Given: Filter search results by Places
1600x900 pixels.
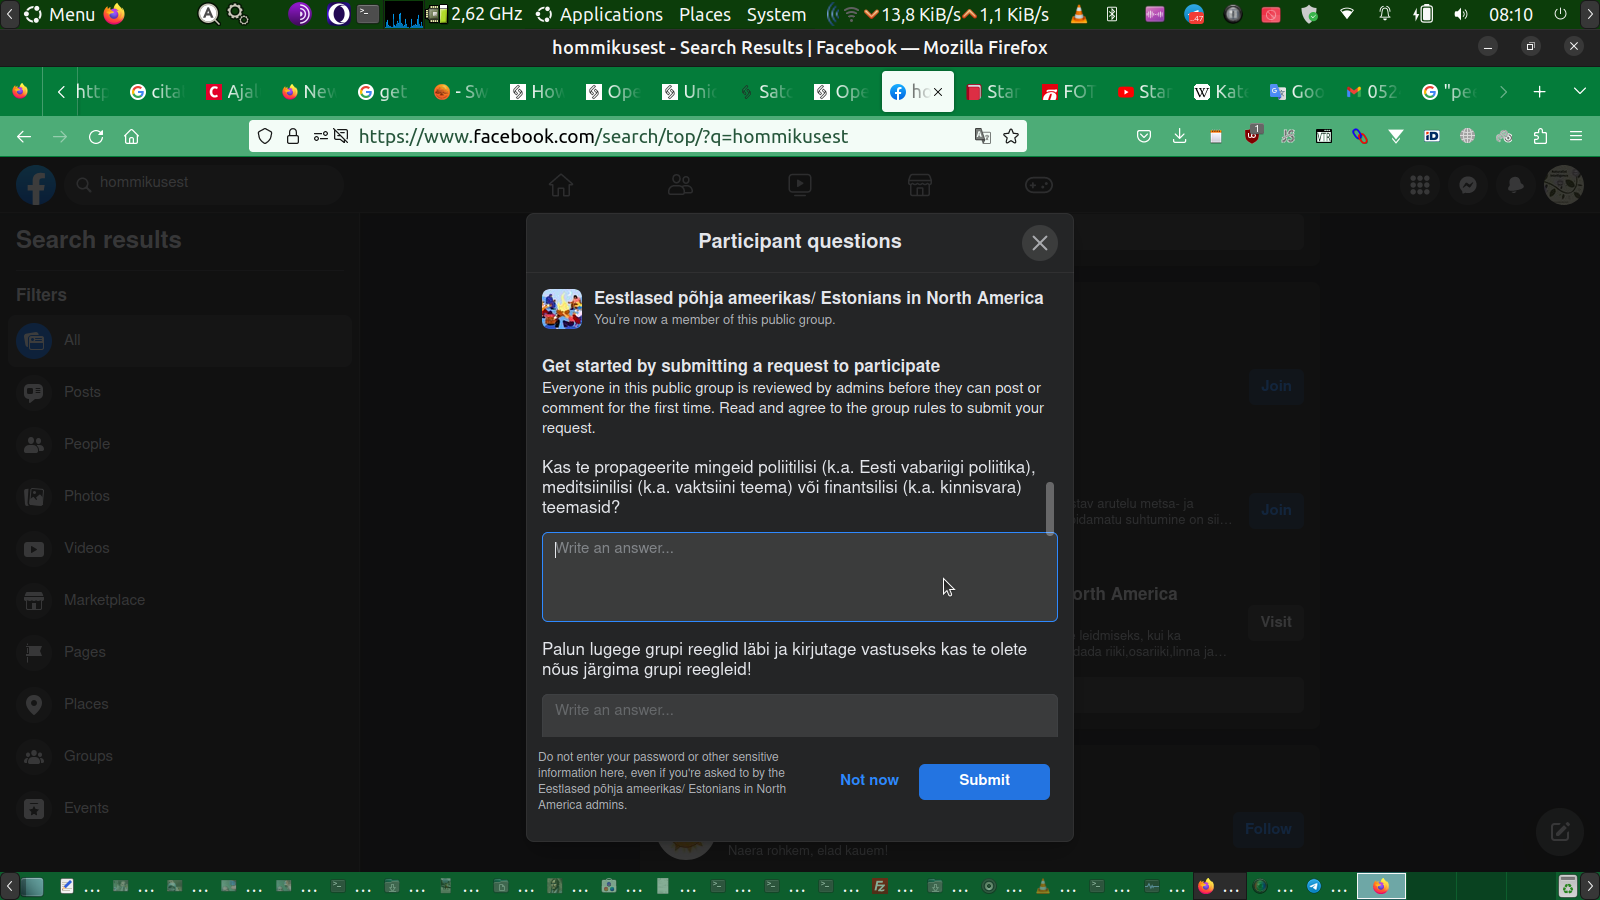Looking at the screenshot, I should pos(180,704).
